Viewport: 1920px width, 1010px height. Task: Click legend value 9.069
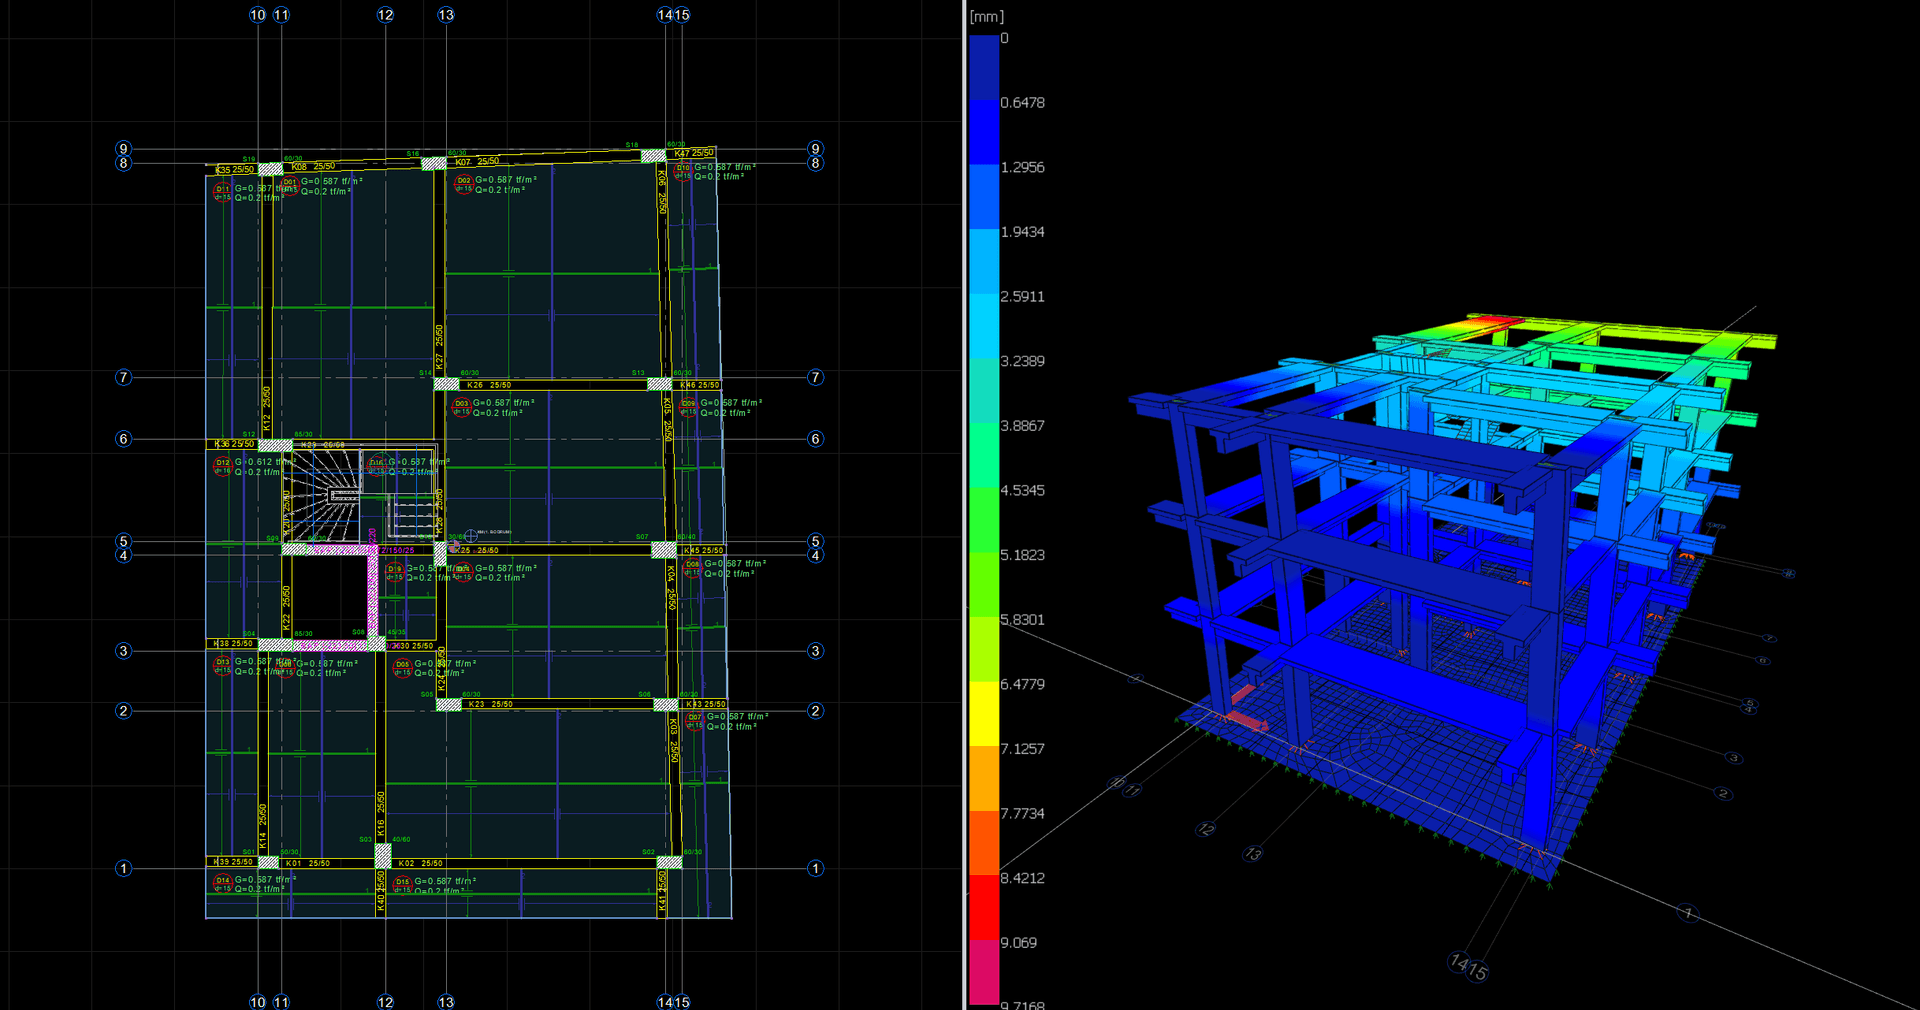click(1018, 943)
